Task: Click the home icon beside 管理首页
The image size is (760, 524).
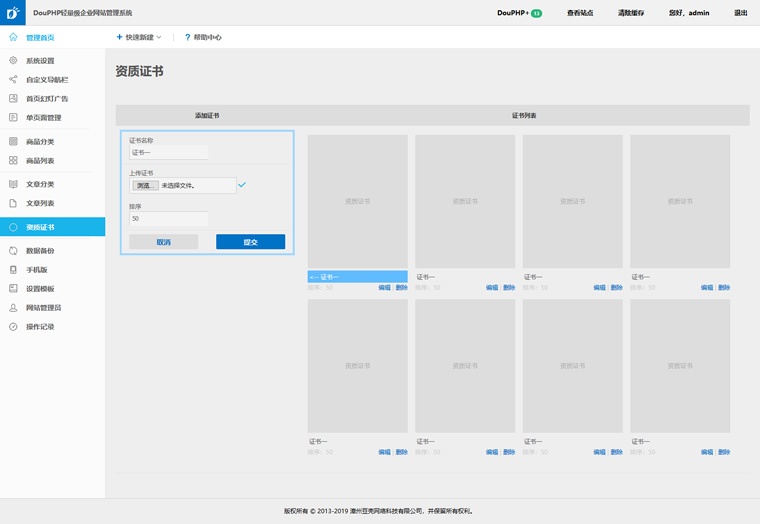Action: (x=13, y=37)
